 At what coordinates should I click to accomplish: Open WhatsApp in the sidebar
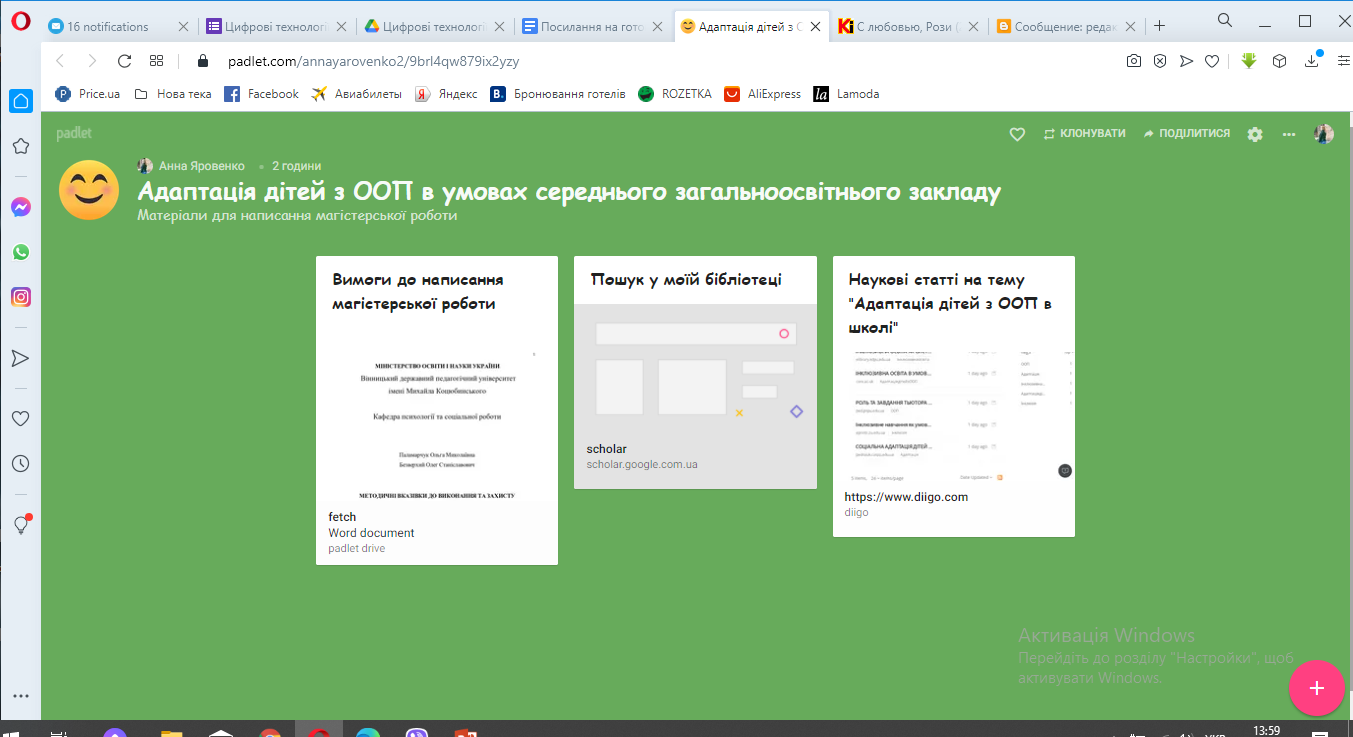[20, 252]
